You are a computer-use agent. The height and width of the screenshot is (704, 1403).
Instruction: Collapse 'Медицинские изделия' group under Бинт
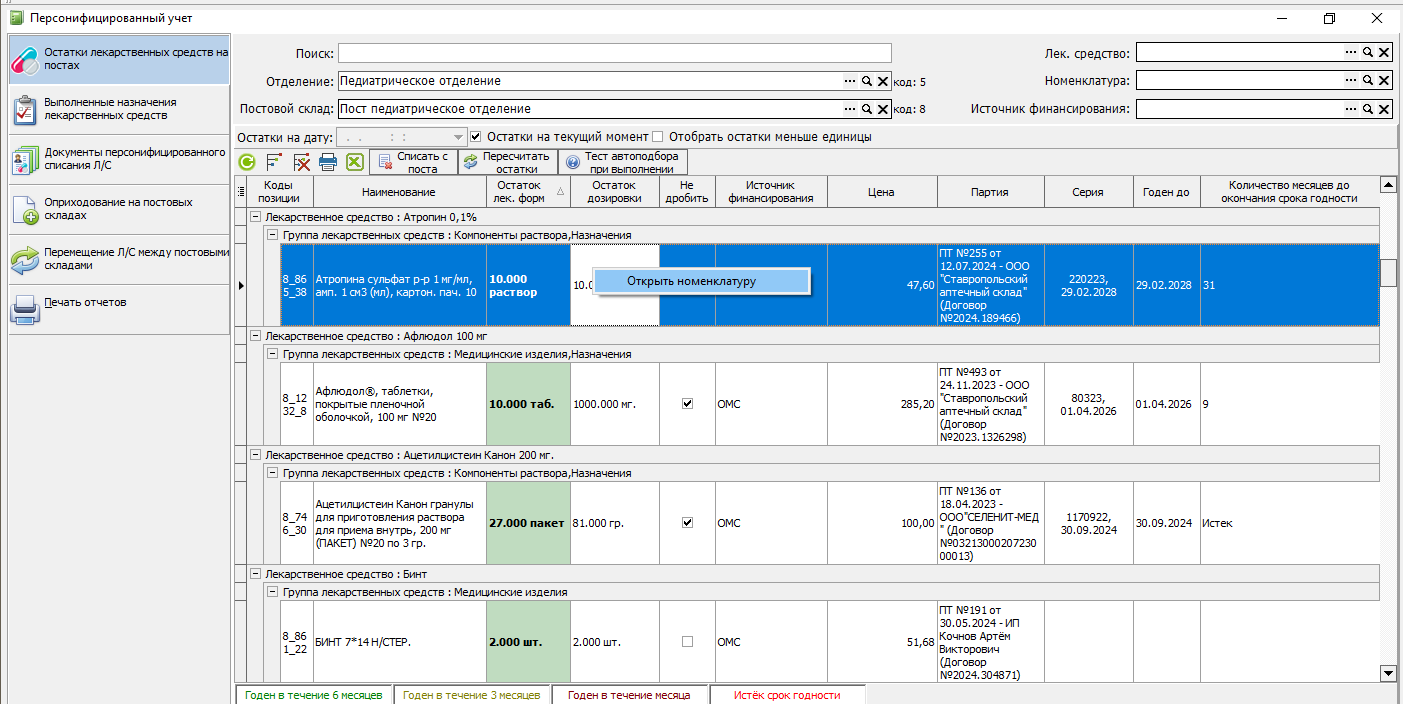coord(273,592)
